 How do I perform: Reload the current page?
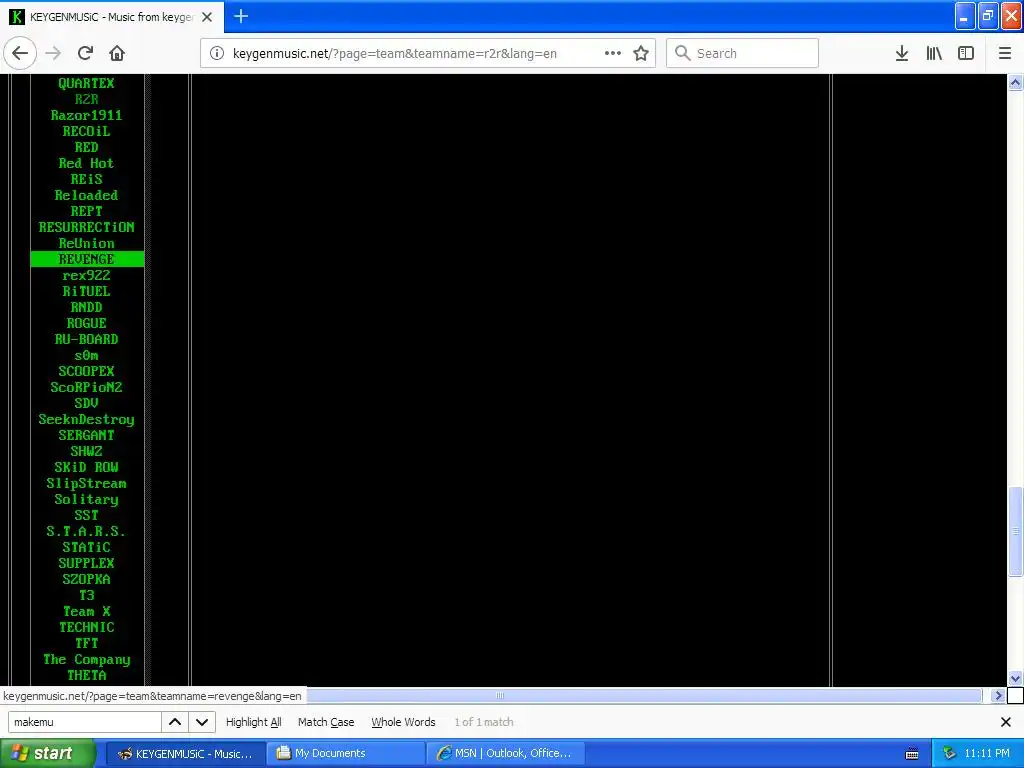(x=85, y=54)
